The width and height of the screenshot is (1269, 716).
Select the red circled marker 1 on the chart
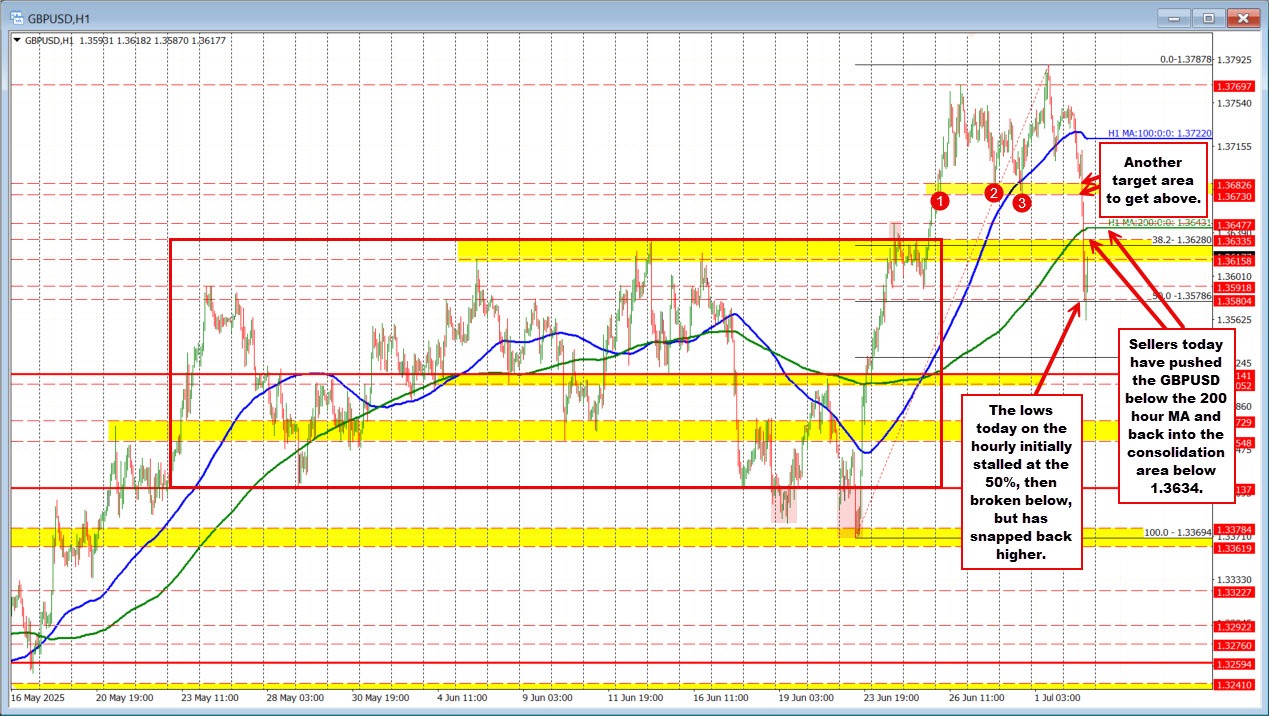click(x=940, y=200)
